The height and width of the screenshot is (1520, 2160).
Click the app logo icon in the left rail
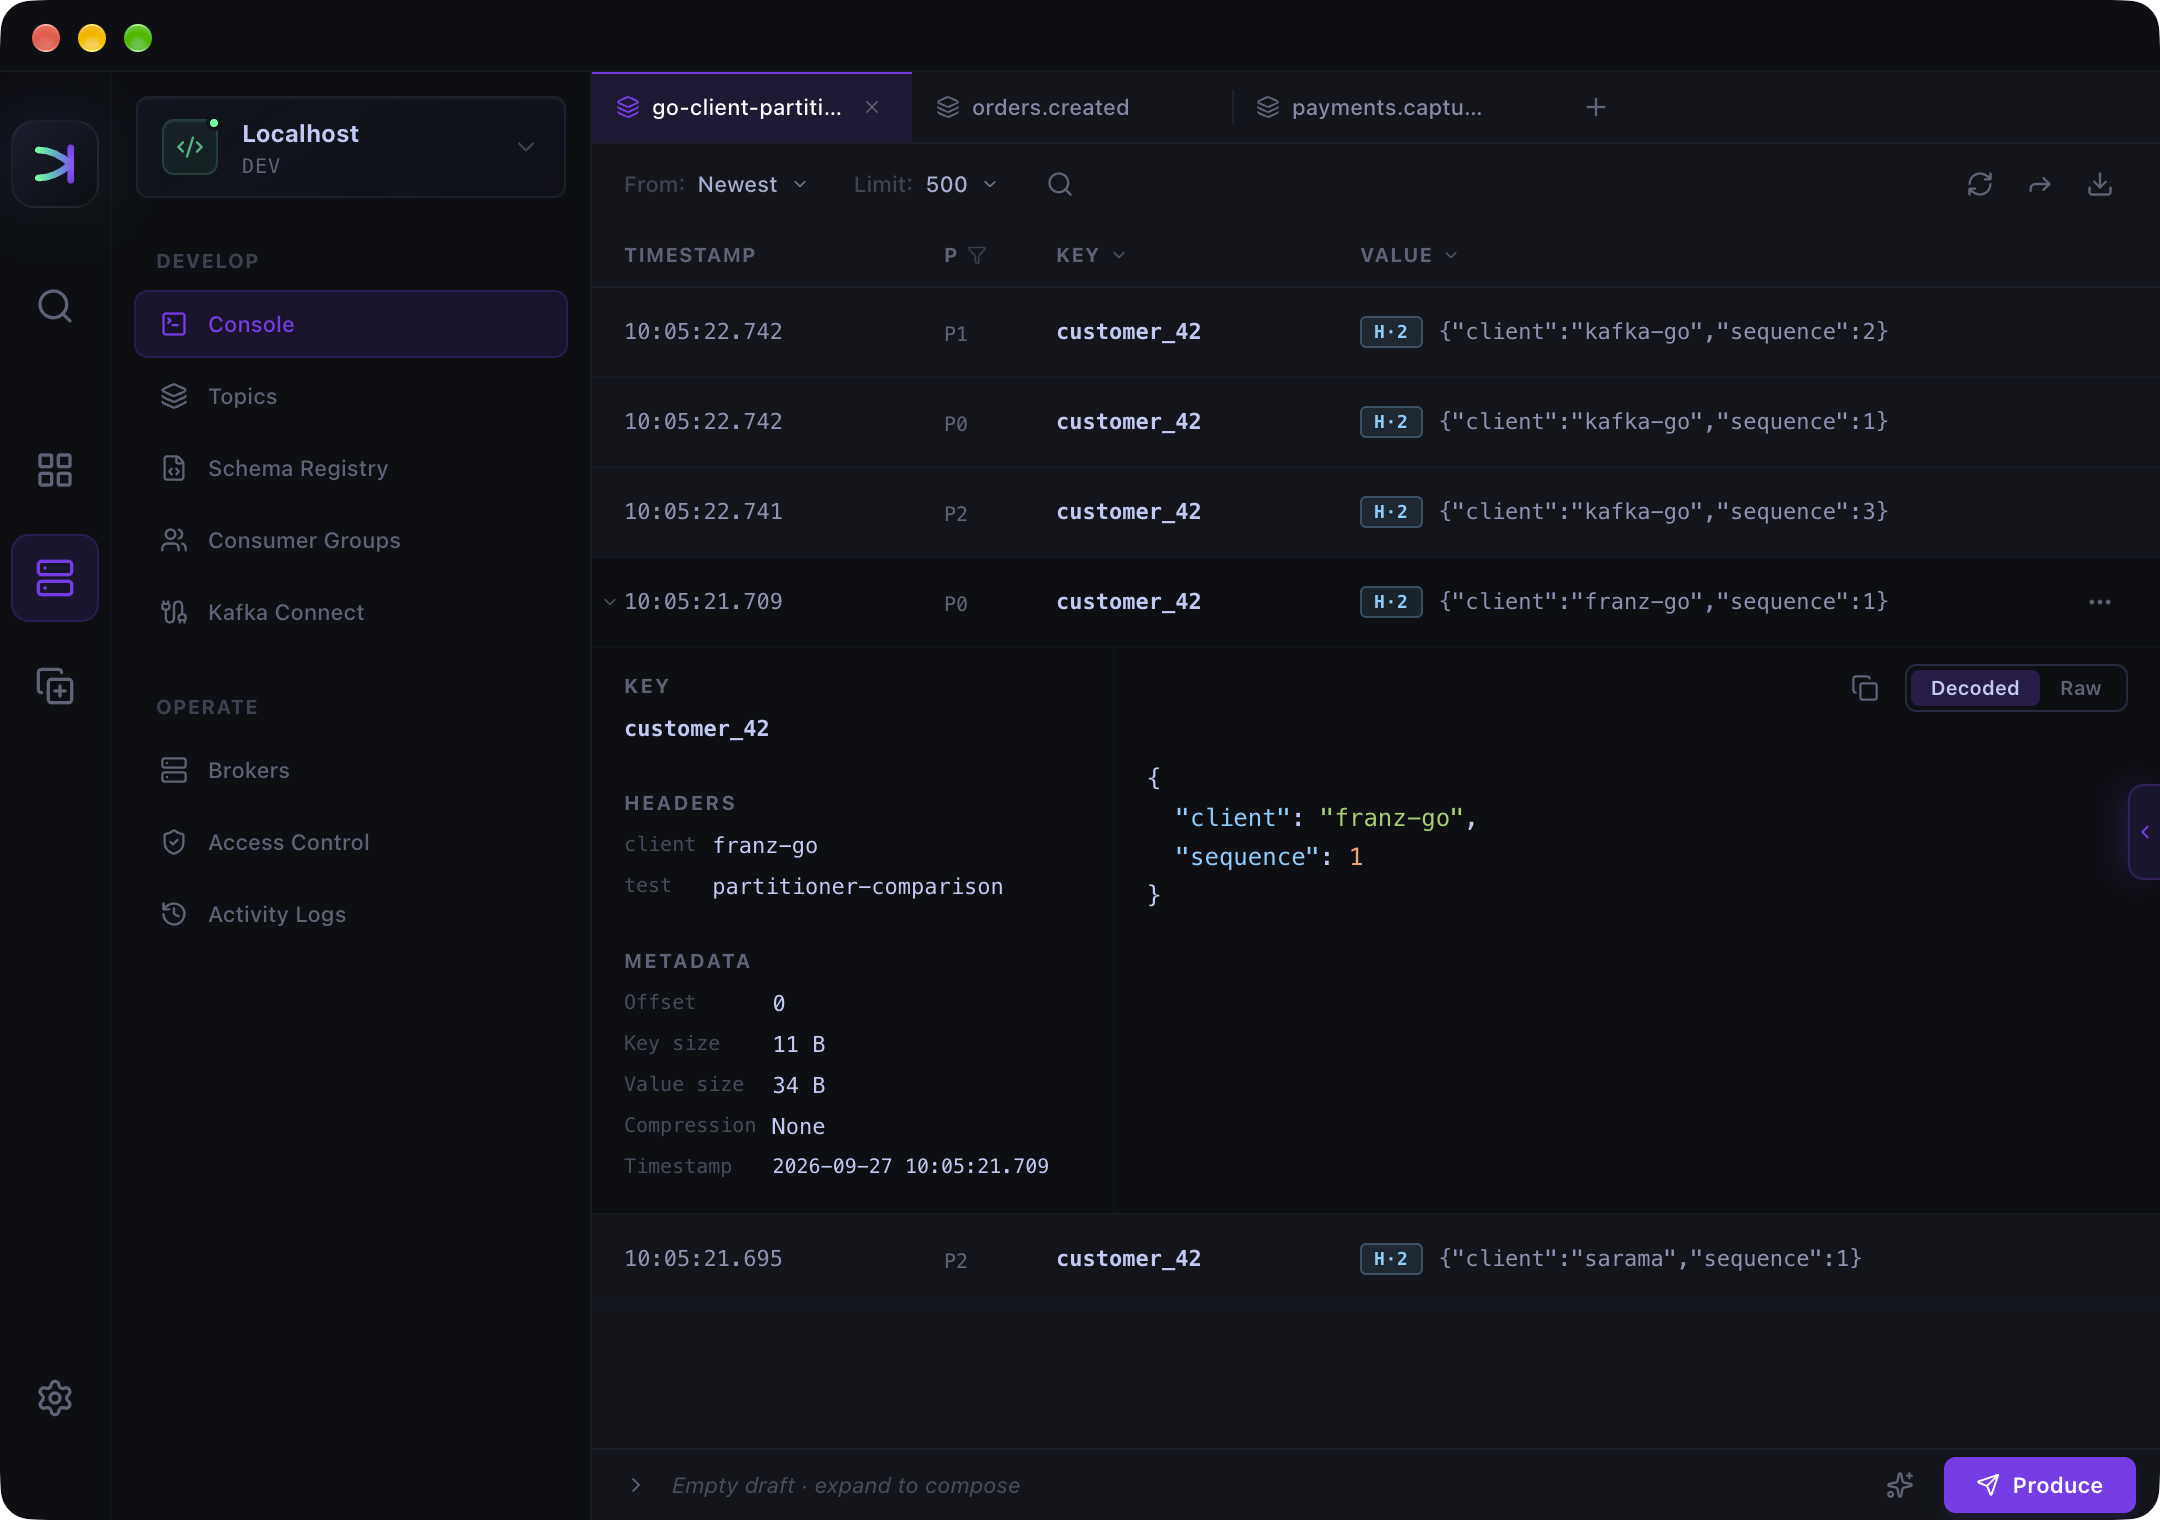pyautogui.click(x=55, y=164)
